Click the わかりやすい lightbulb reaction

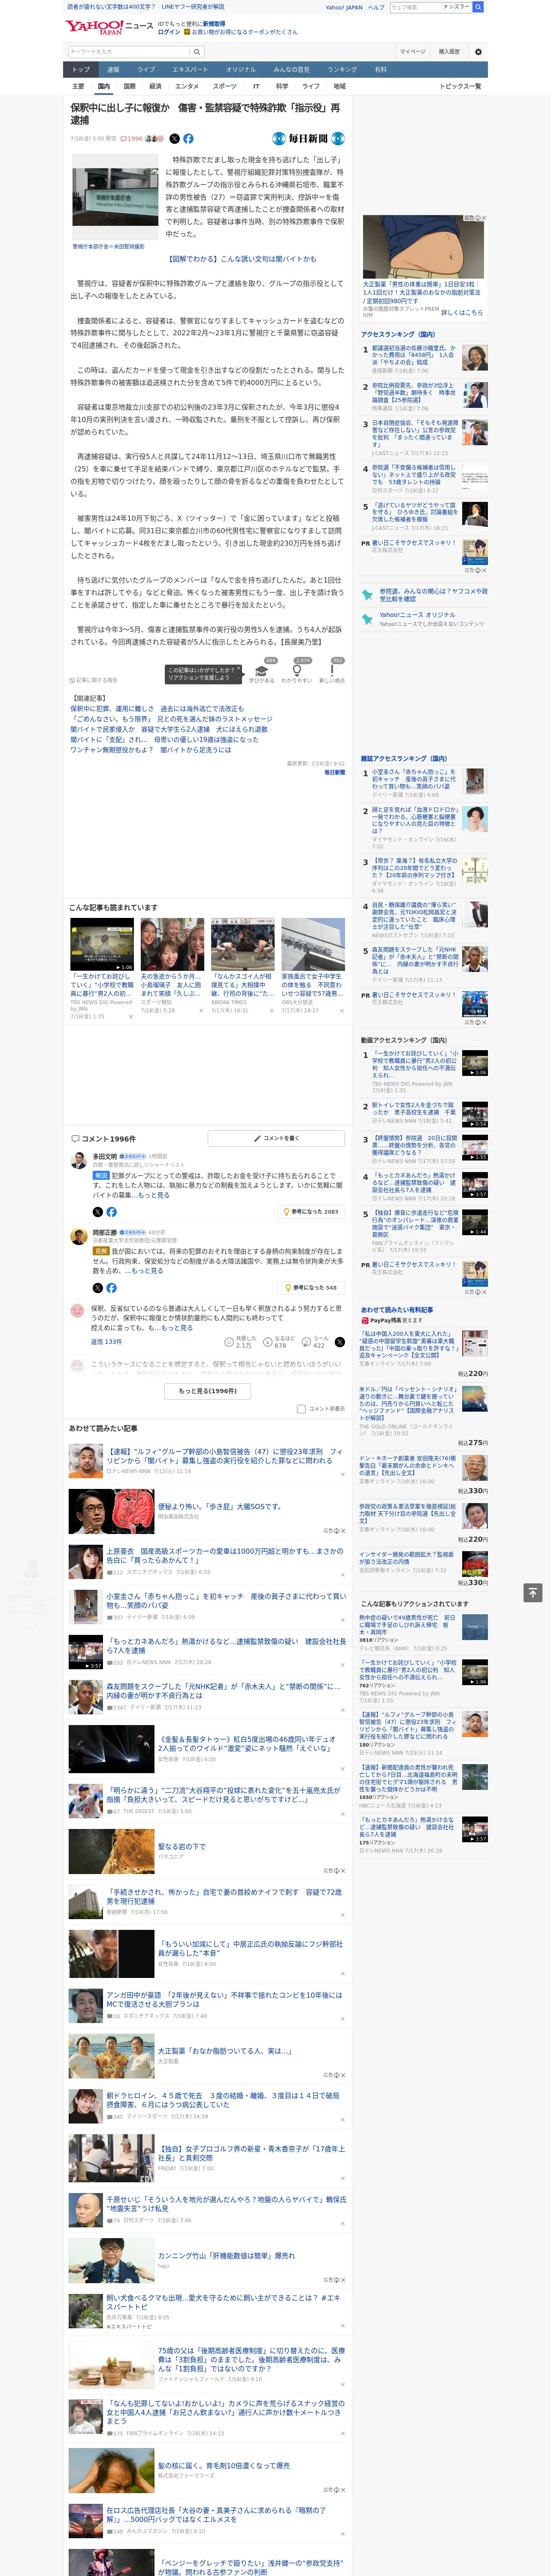pos(296,671)
